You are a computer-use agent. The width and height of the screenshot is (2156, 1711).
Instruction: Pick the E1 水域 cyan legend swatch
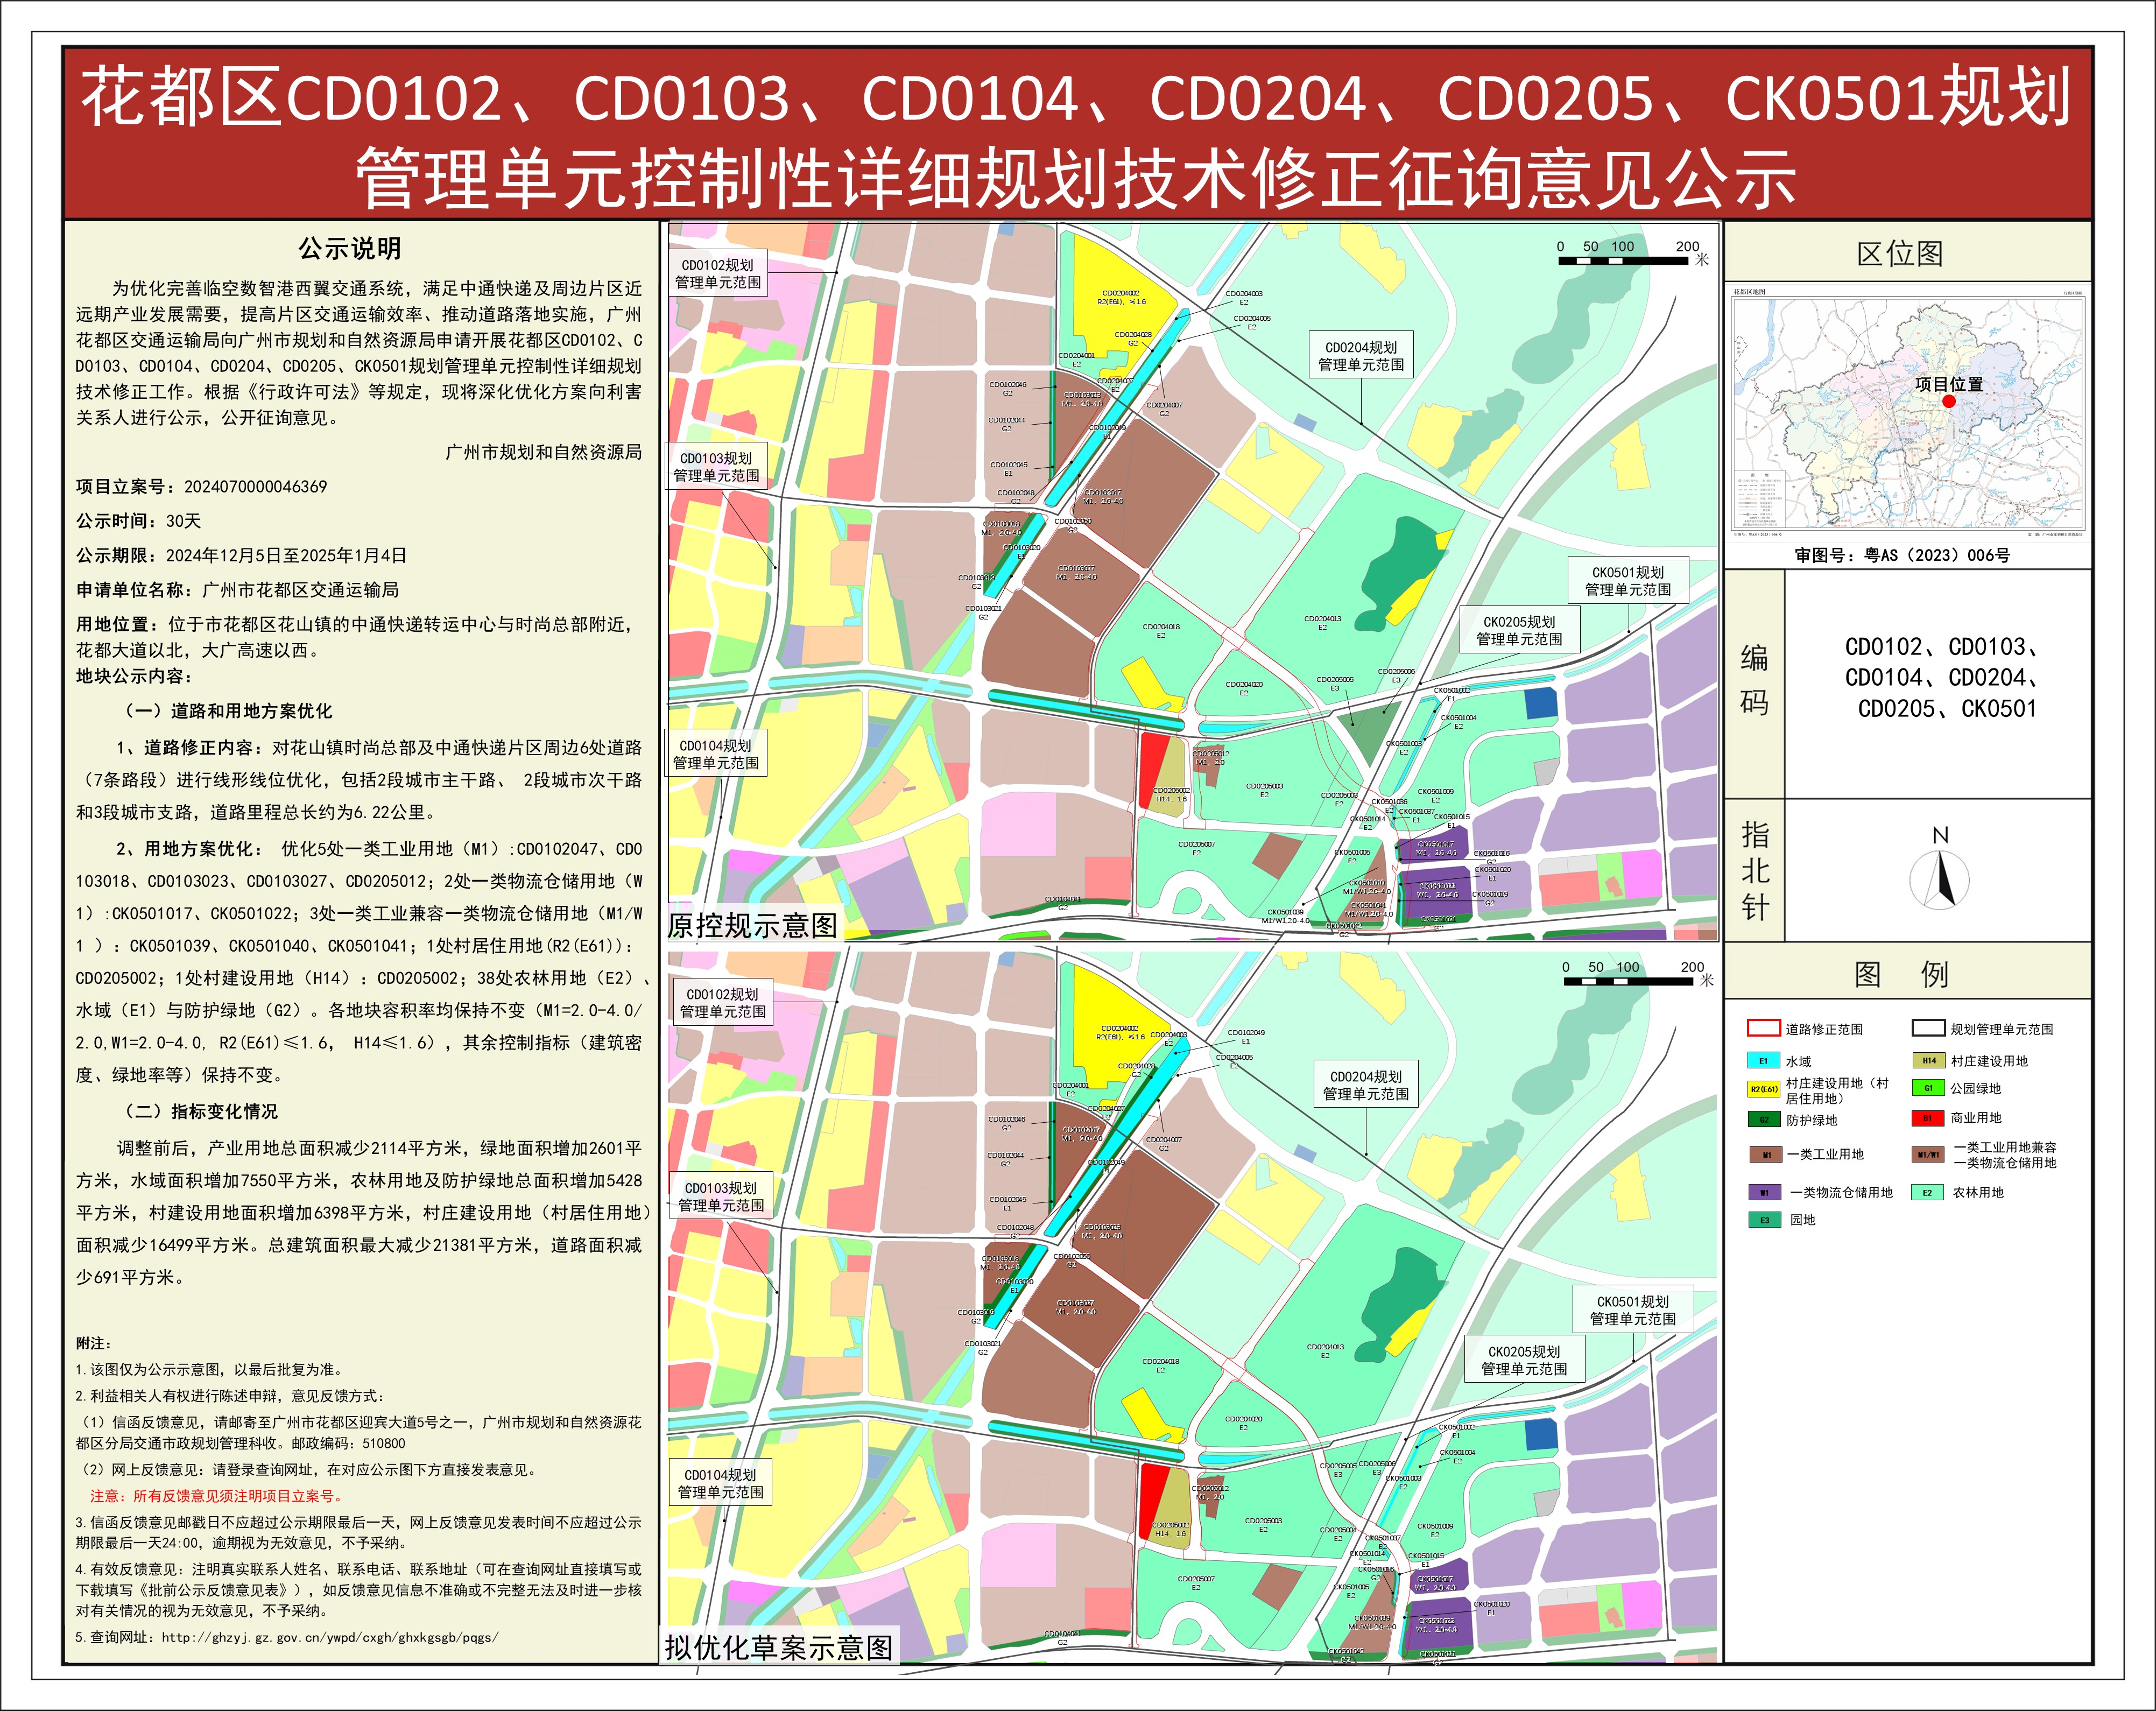point(1763,1061)
